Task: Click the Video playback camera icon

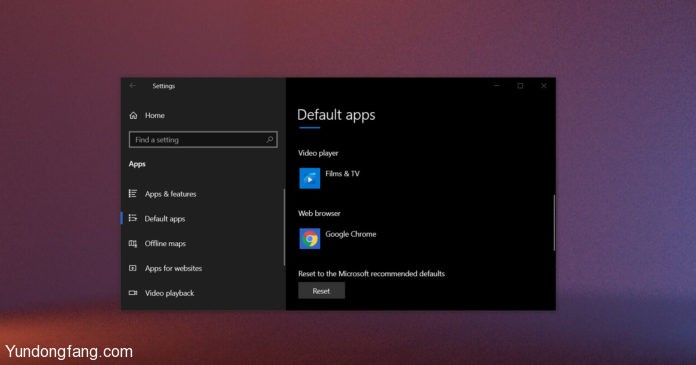Action: (x=133, y=293)
